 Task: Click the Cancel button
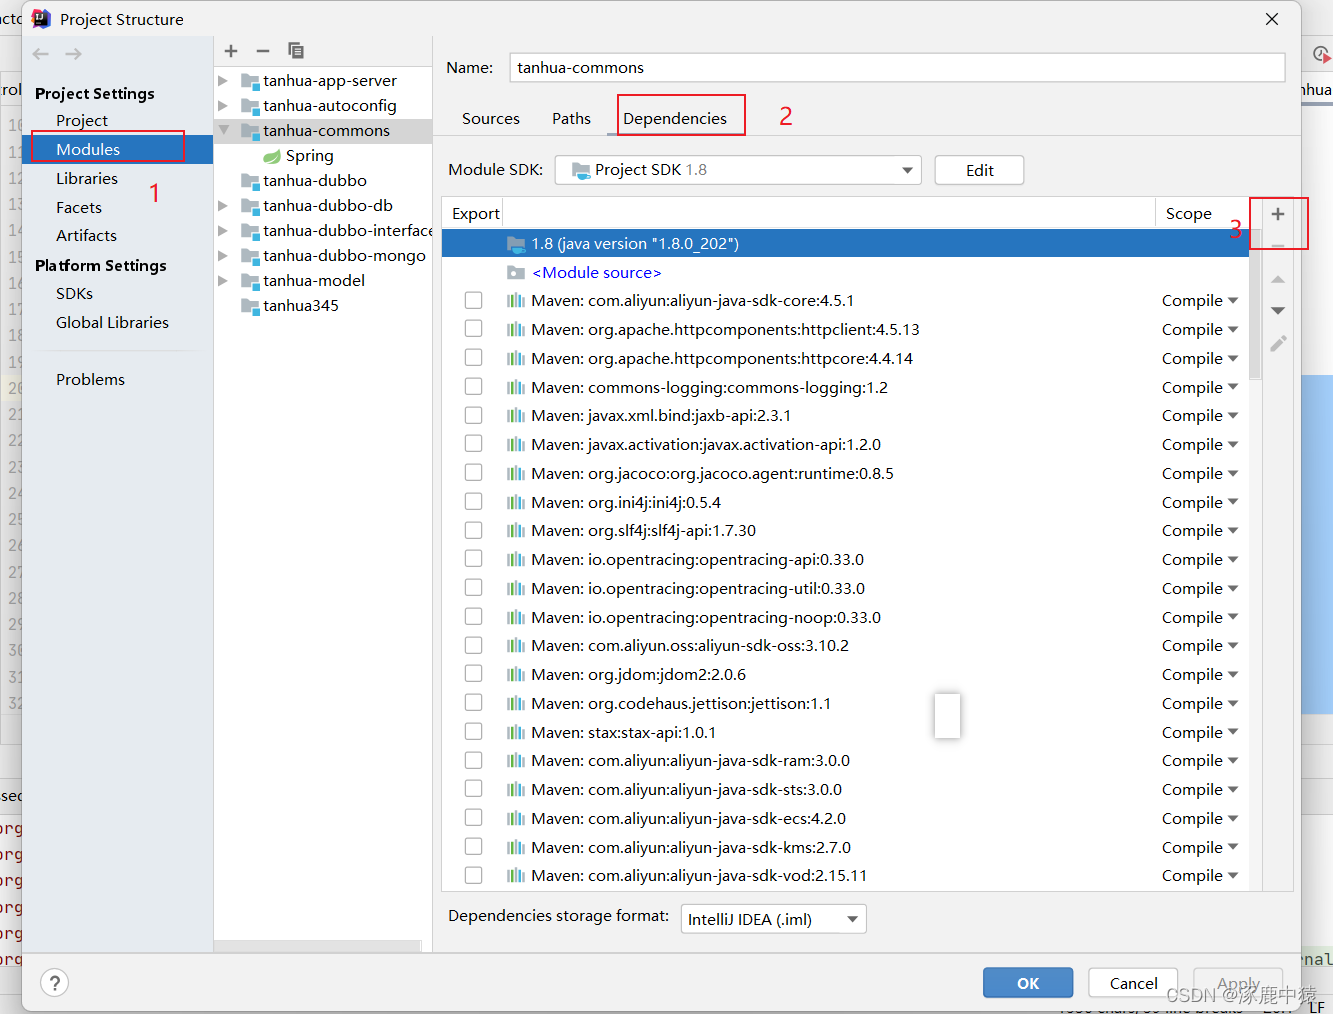click(x=1133, y=983)
